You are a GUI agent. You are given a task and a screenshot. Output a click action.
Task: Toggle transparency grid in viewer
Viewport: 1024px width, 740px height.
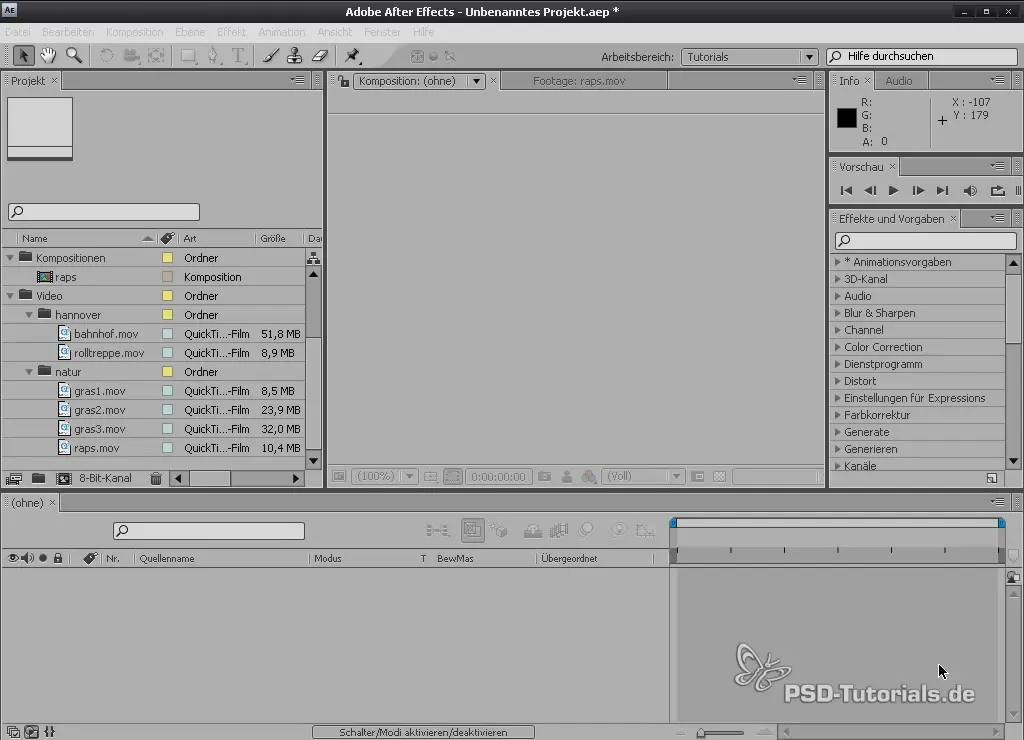click(x=720, y=477)
